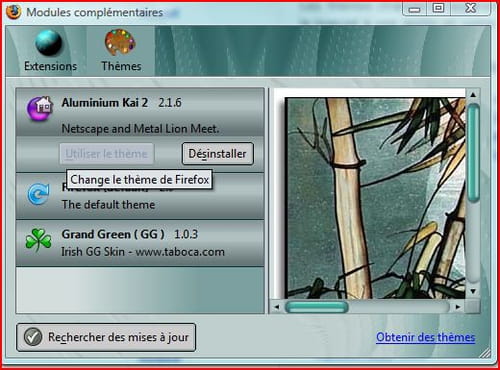Click the checkmark icon on update button

[x=33, y=337]
